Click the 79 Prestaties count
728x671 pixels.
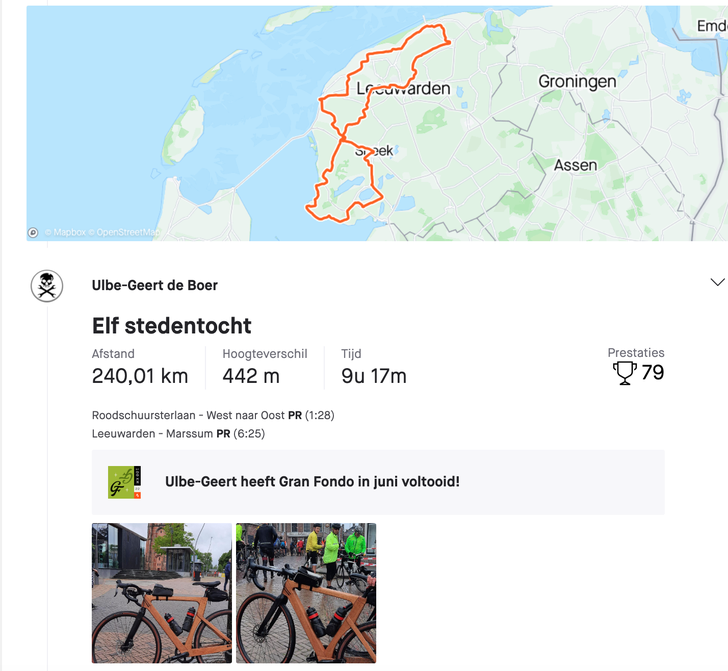[x=652, y=373]
